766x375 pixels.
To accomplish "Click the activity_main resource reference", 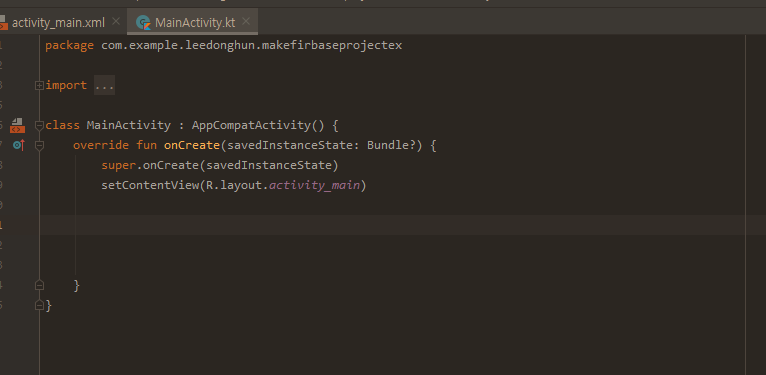I will click(315, 186).
